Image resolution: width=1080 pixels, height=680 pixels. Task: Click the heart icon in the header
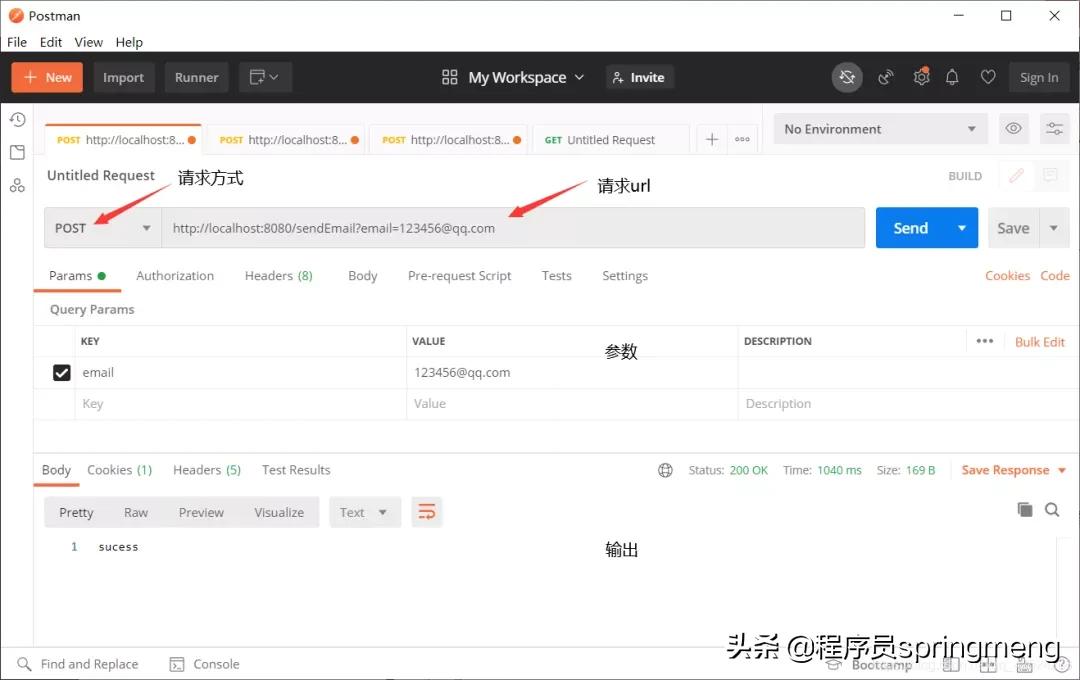[988, 77]
